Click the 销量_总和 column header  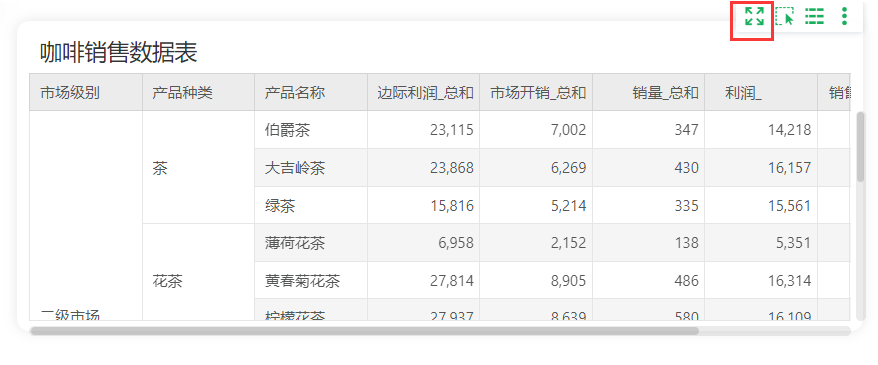pos(648,92)
